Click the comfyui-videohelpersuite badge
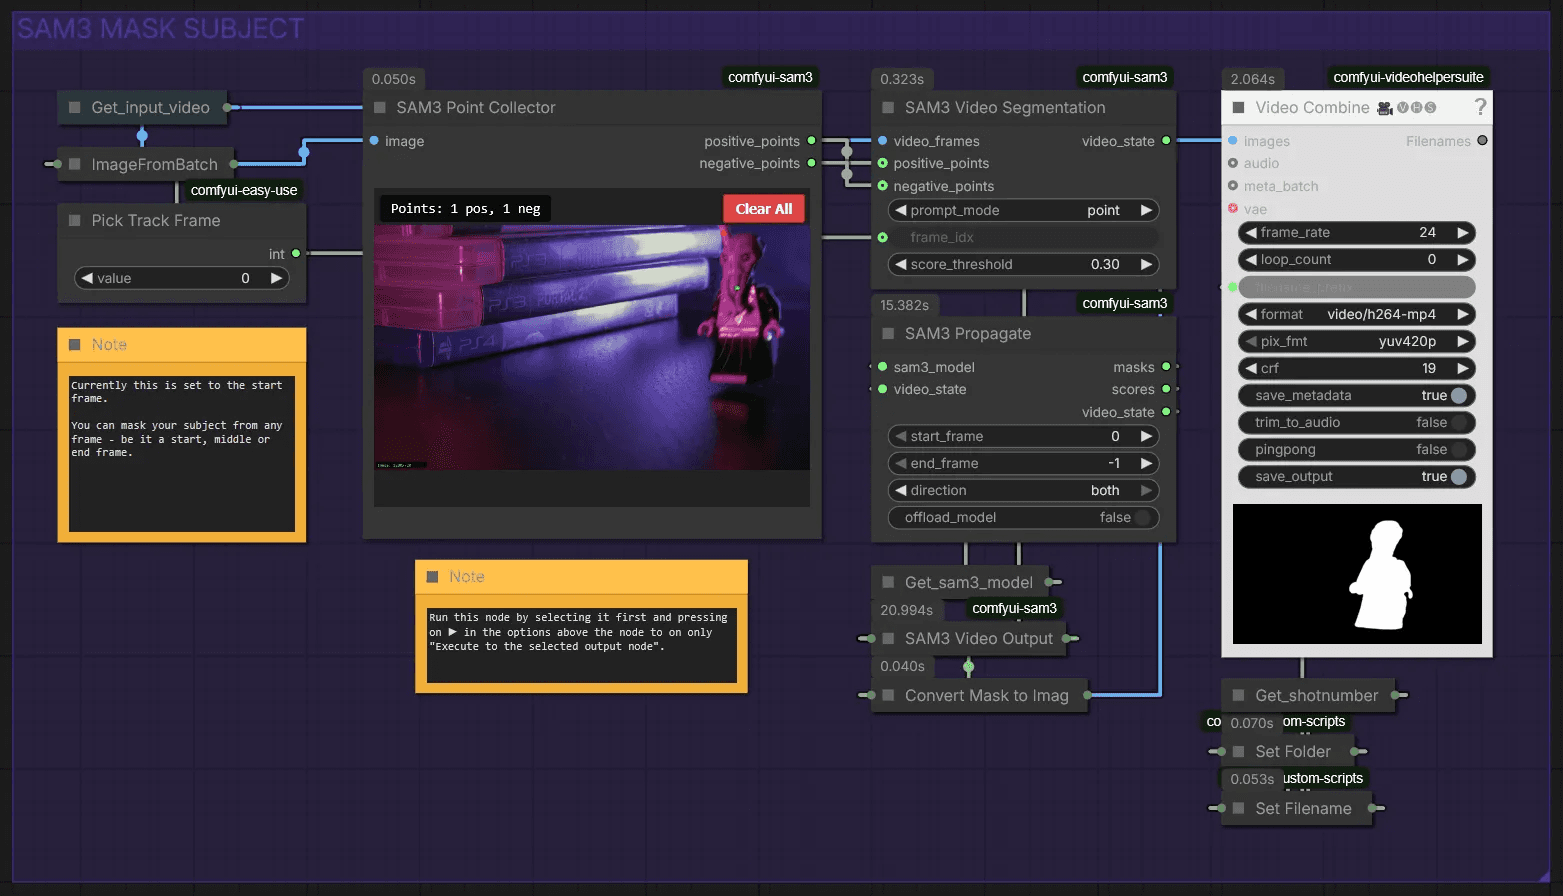The height and width of the screenshot is (896, 1563). 1408,77
